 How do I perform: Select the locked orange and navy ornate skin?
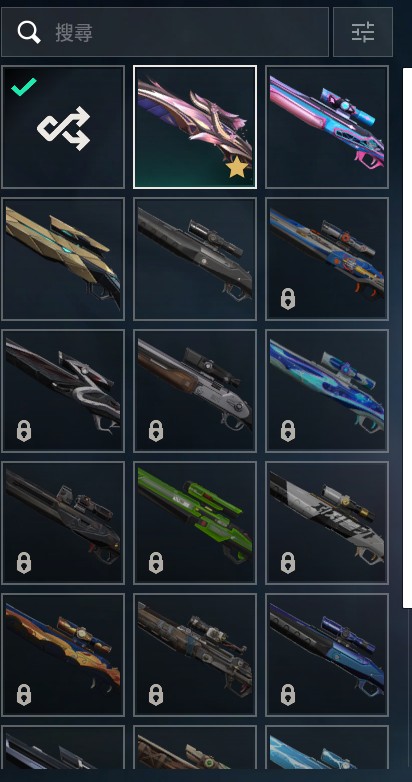click(x=63, y=655)
